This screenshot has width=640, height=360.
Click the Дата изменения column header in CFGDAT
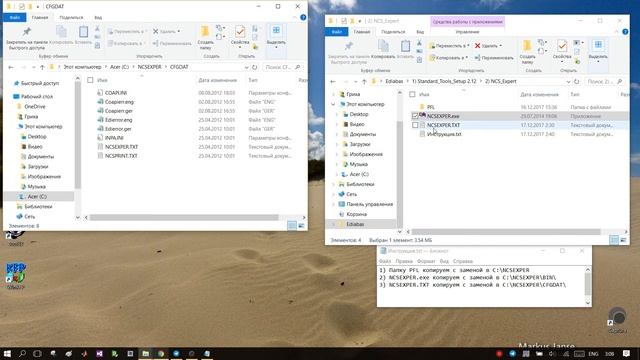pyautogui.click(x=218, y=80)
